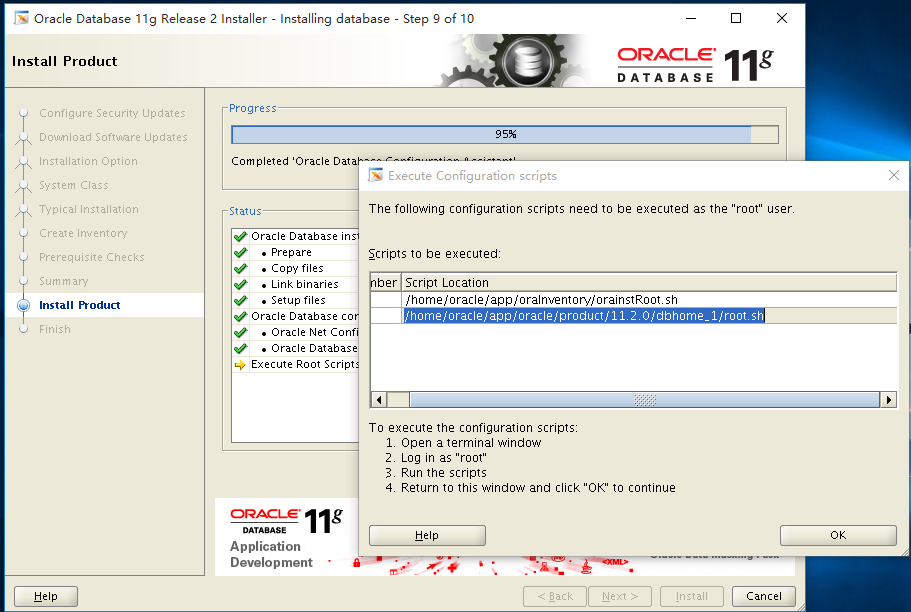Click the Setup files status row
The width and height of the screenshot is (911, 612).
pos(296,300)
